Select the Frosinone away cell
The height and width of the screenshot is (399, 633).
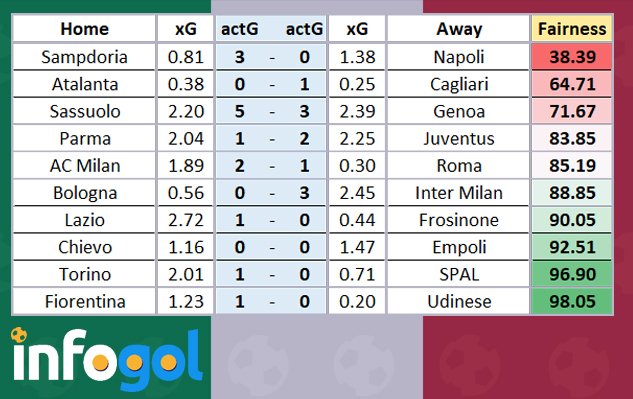coord(459,220)
